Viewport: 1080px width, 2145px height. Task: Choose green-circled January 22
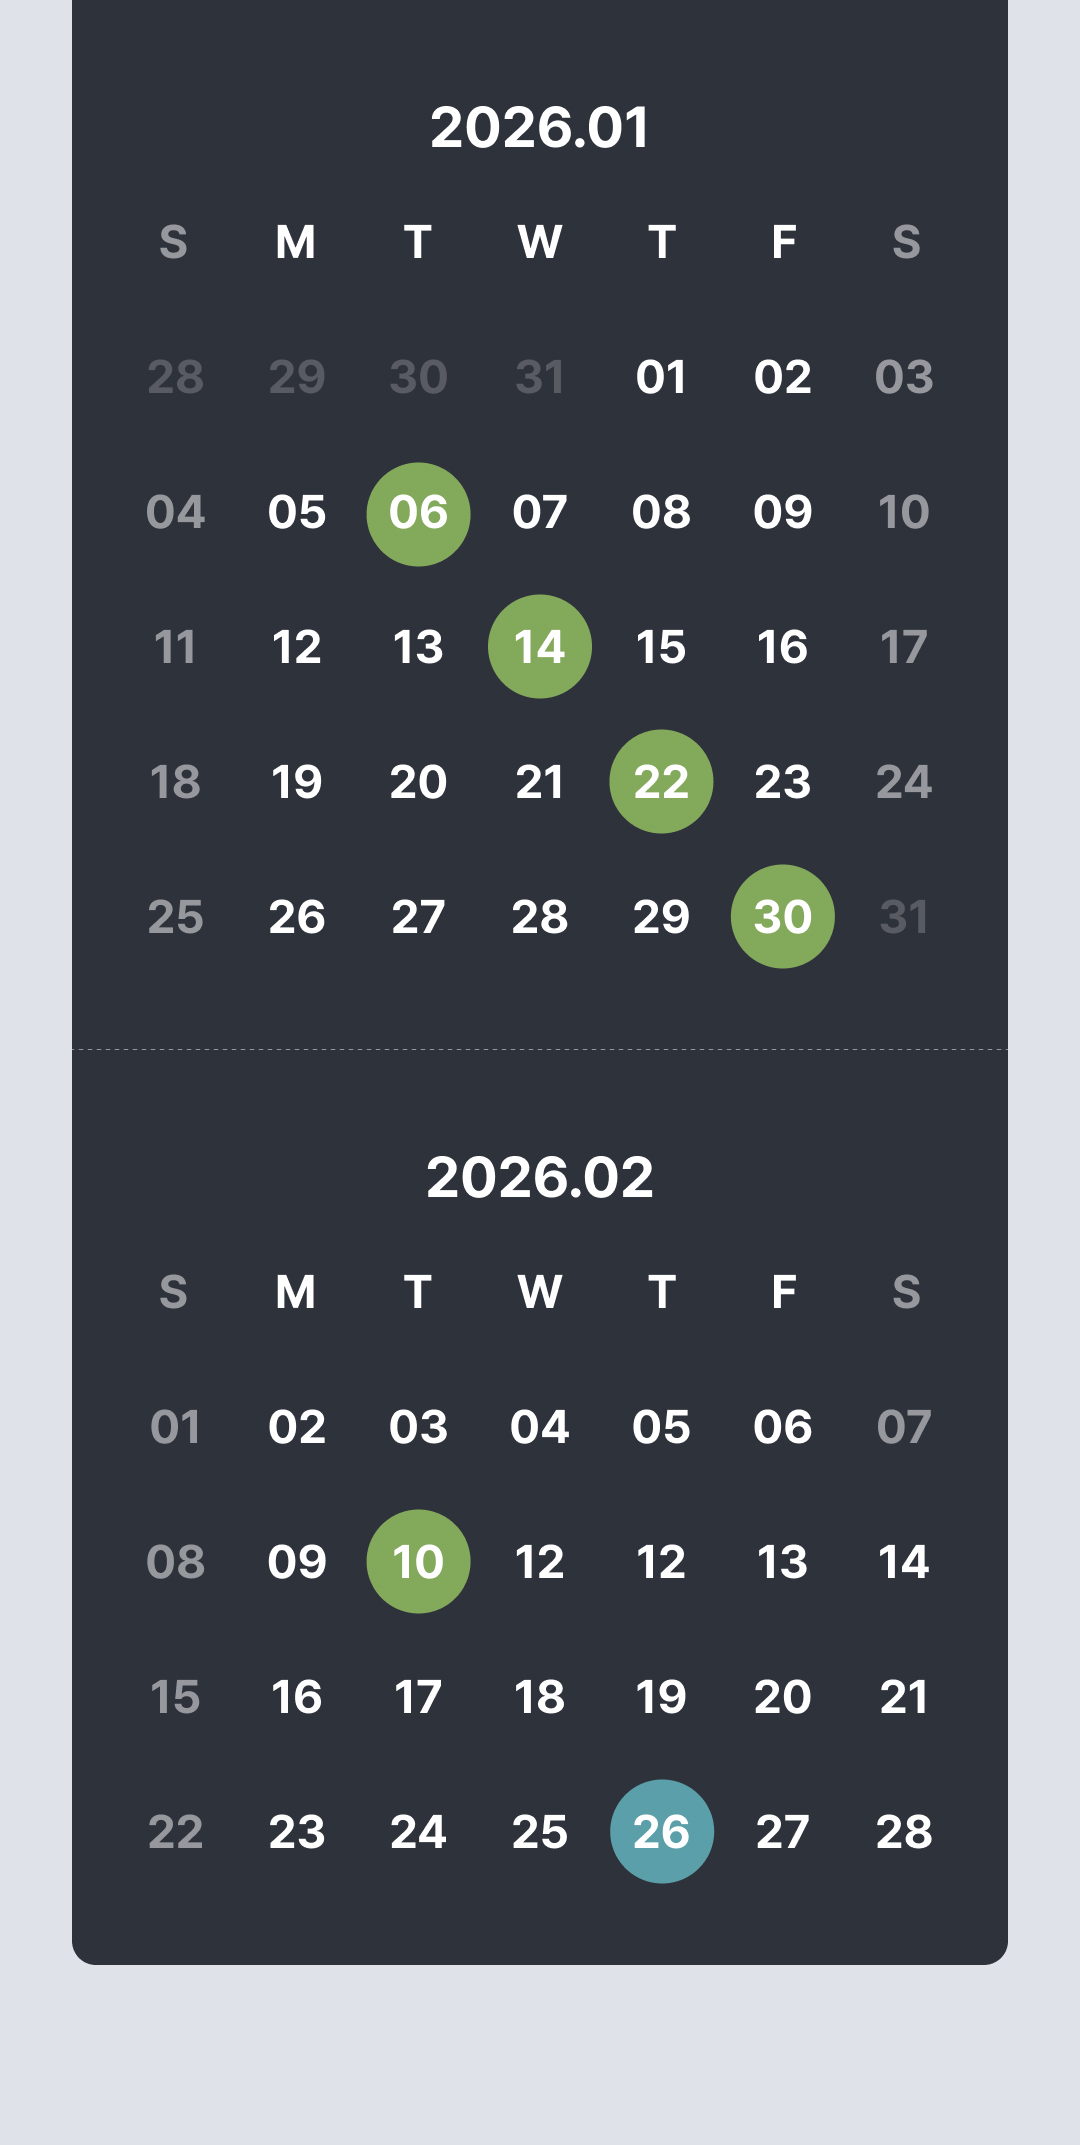pos(661,782)
